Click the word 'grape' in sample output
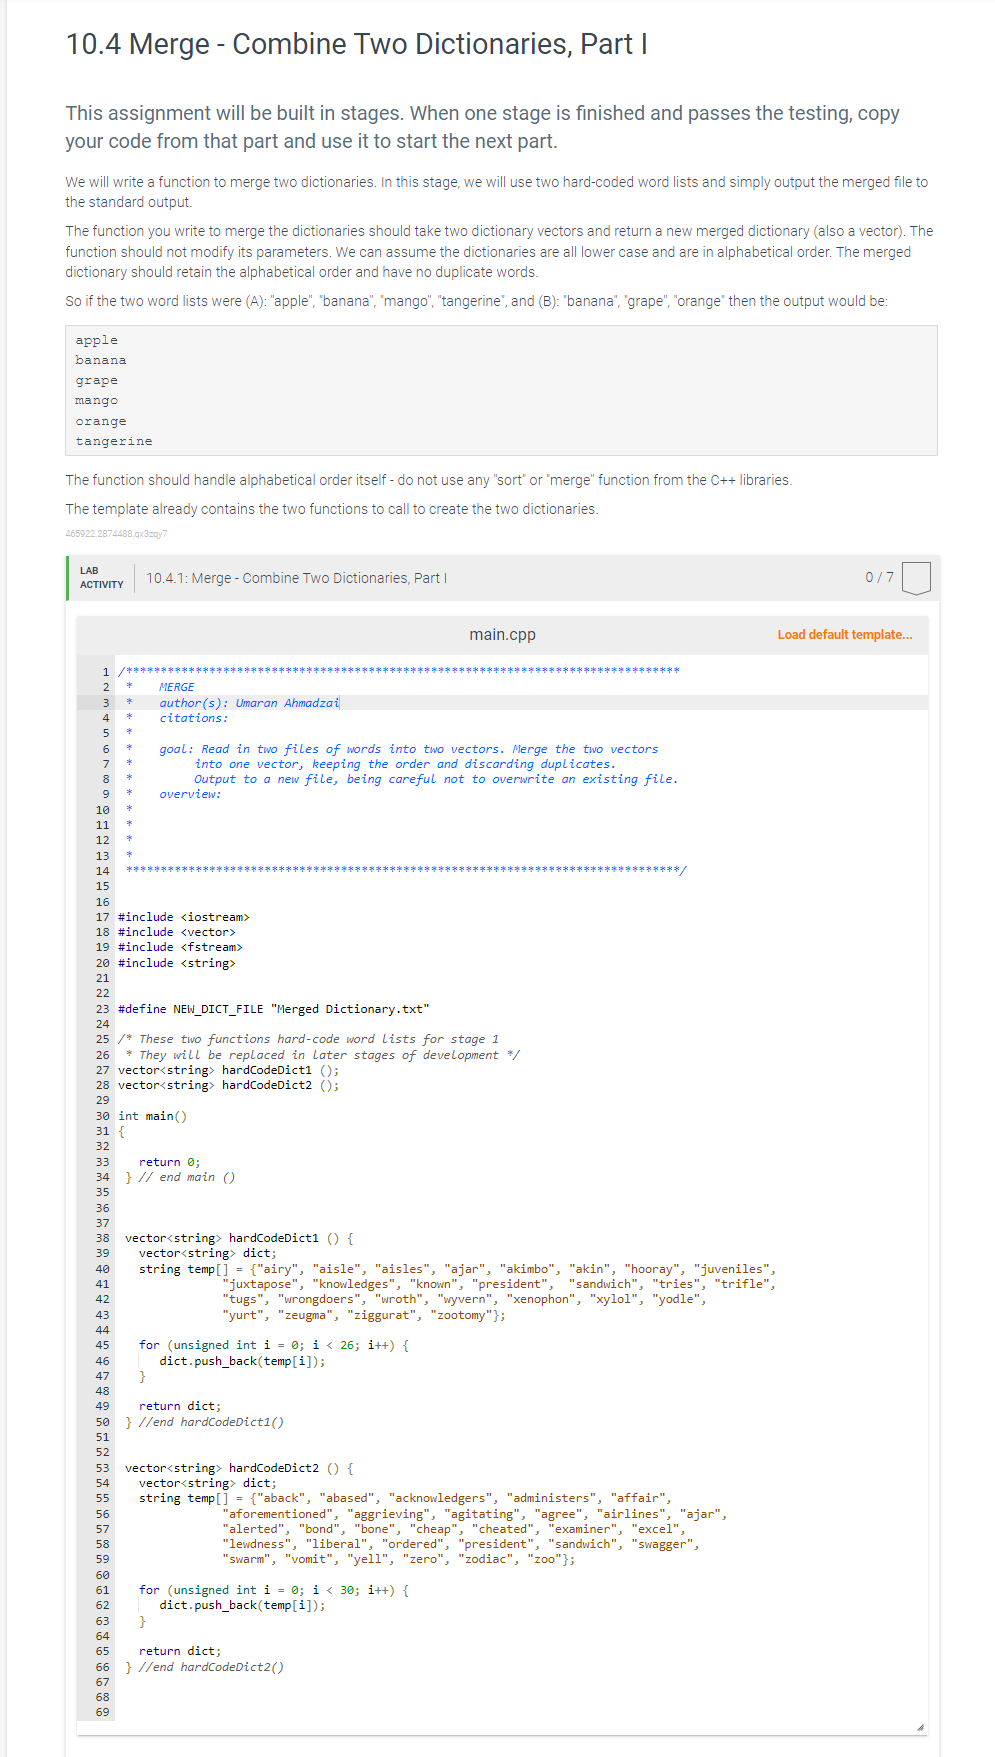 coord(96,380)
